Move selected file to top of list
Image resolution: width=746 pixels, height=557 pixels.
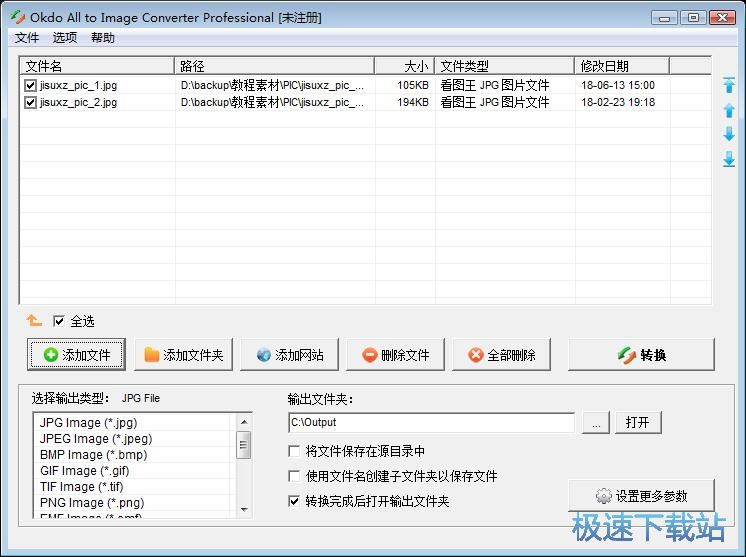coord(728,85)
